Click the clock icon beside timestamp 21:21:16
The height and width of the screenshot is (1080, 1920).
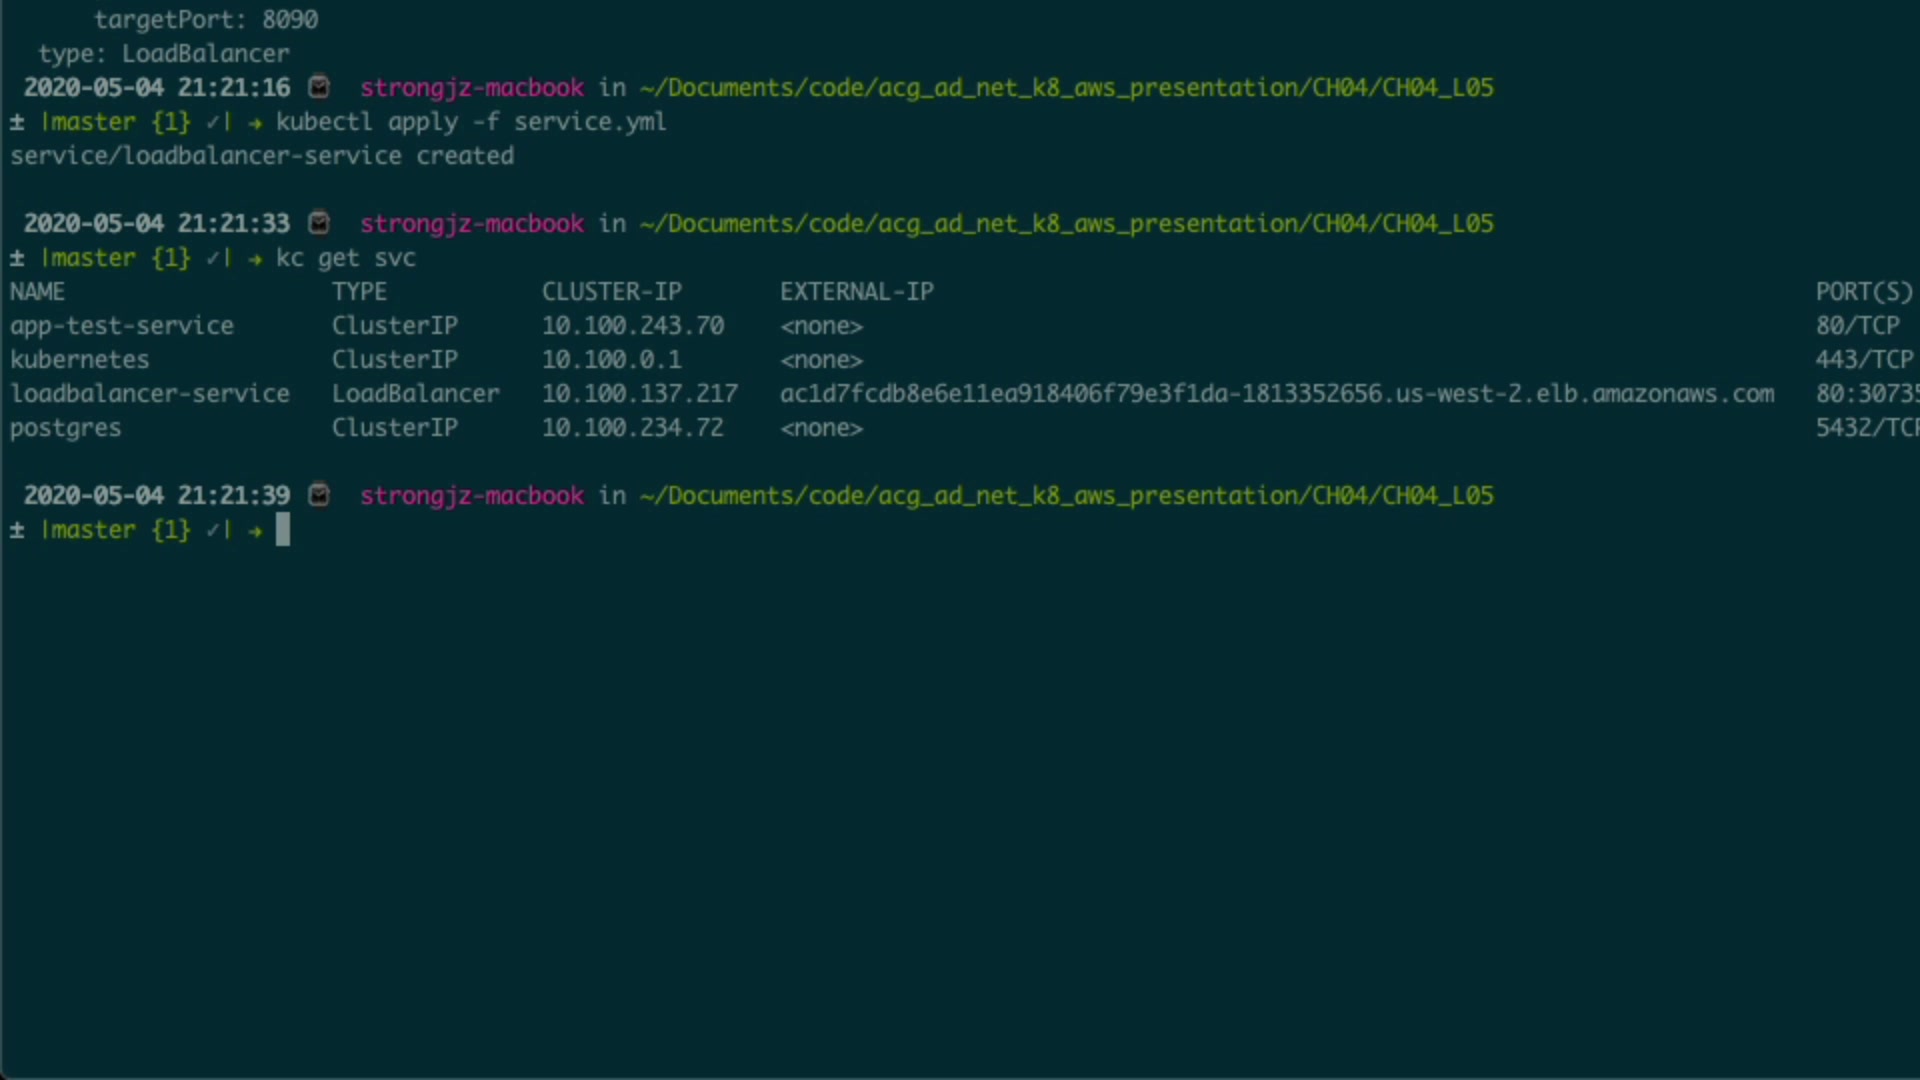coord(319,88)
